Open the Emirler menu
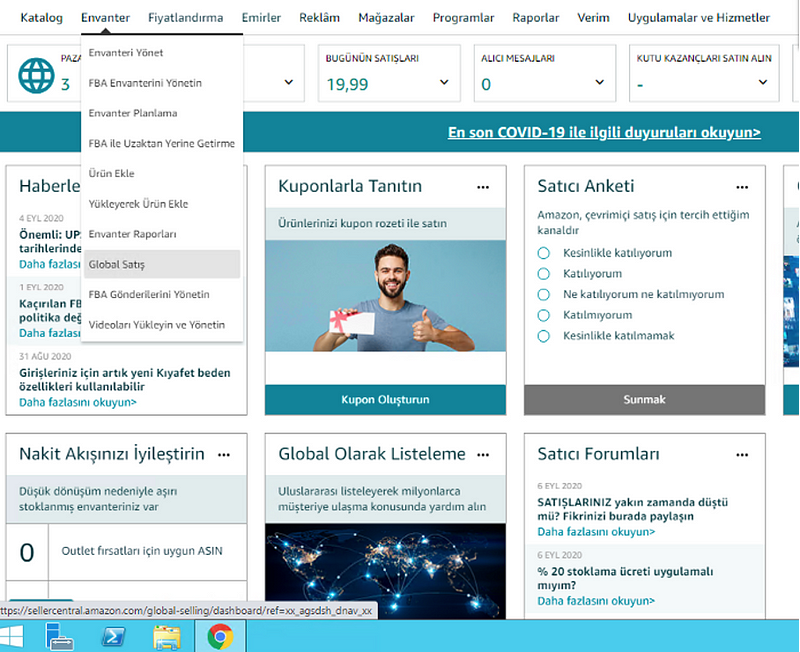 (x=261, y=18)
